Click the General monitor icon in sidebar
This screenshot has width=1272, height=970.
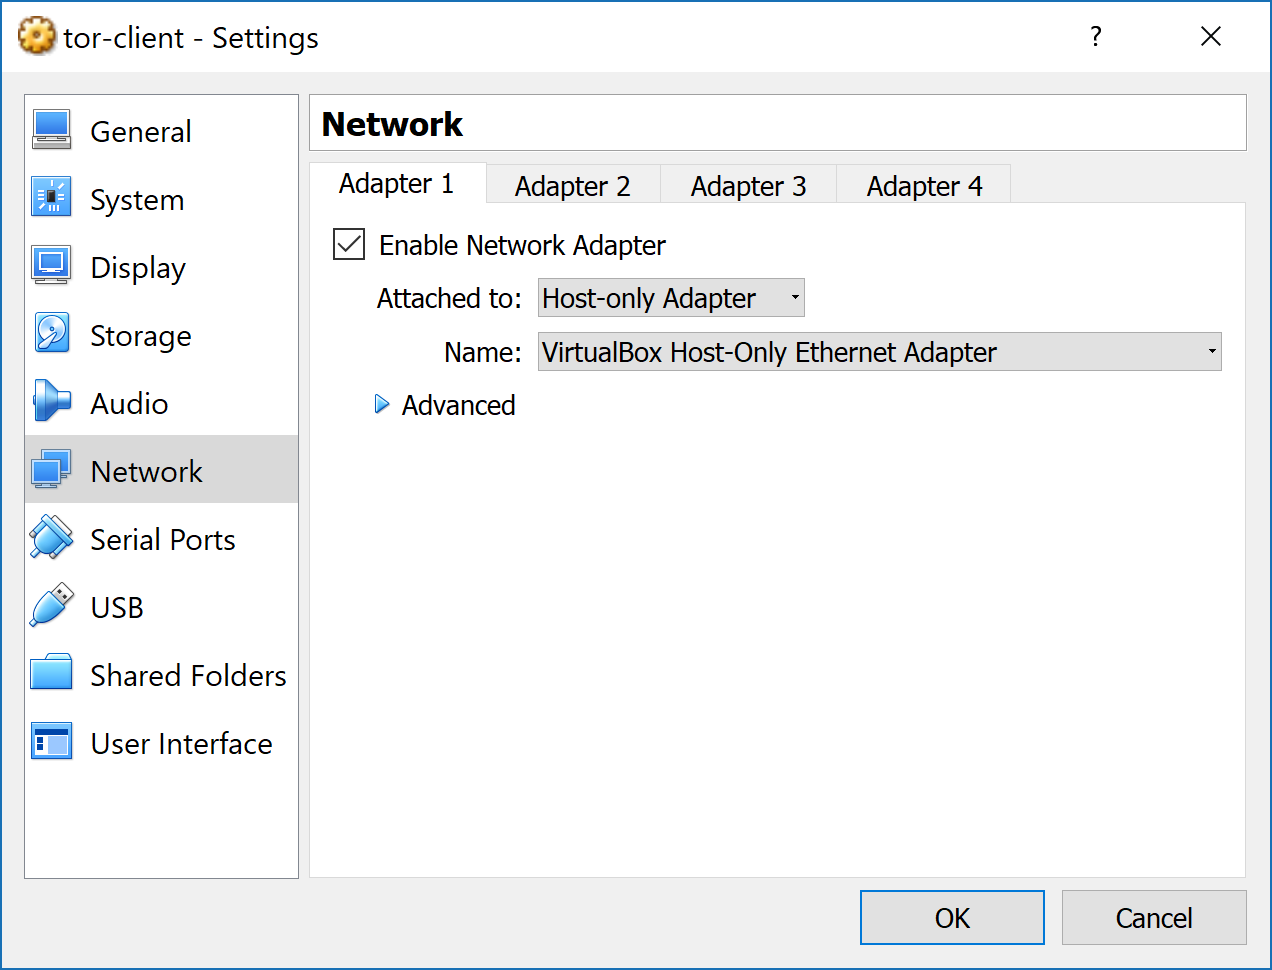tap(51, 130)
